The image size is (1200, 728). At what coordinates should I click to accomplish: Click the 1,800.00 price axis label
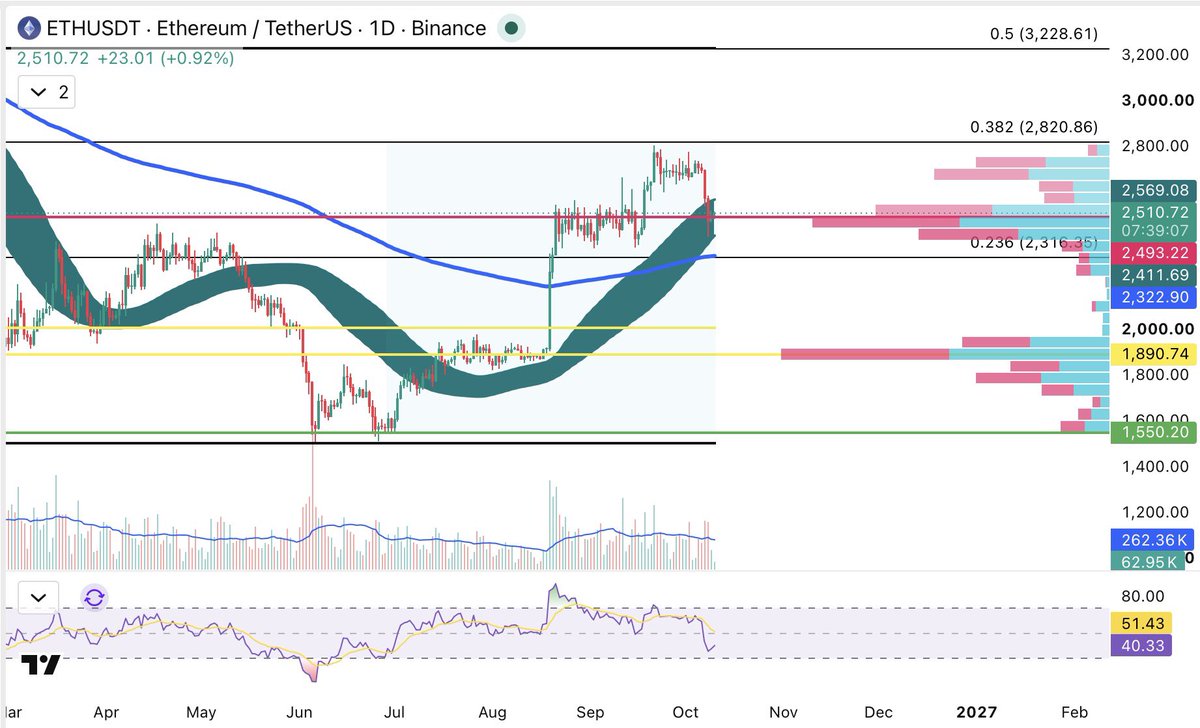(x=1156, y=375)
